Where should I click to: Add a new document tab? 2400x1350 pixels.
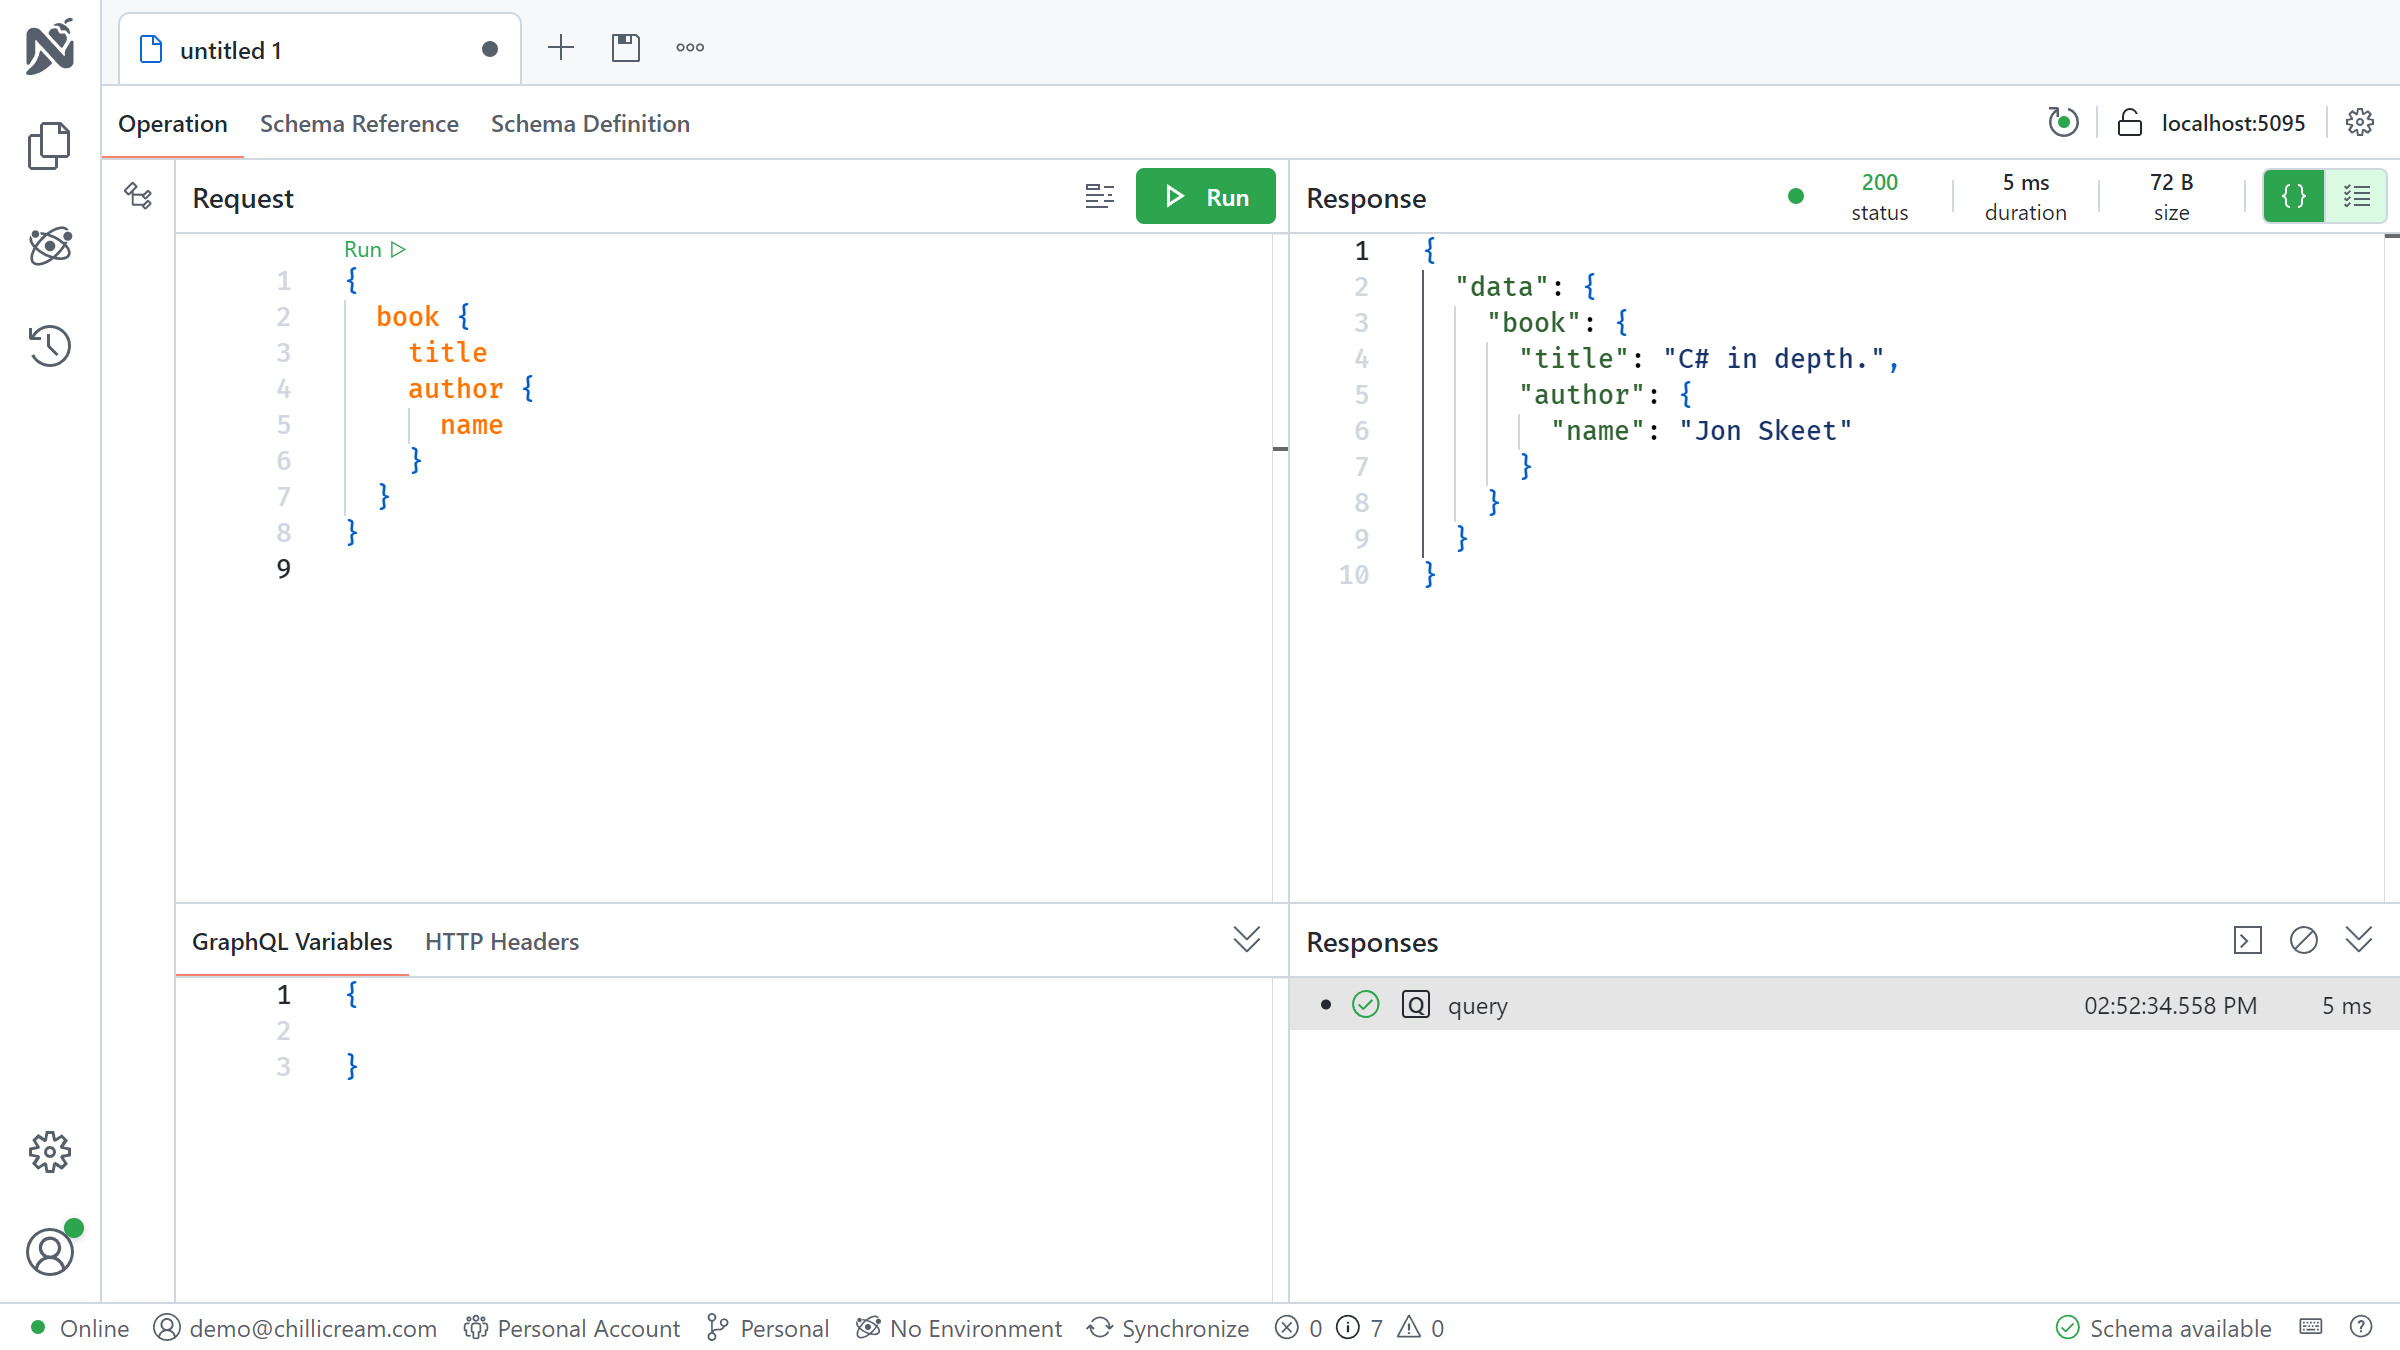(x=561, y=47)
